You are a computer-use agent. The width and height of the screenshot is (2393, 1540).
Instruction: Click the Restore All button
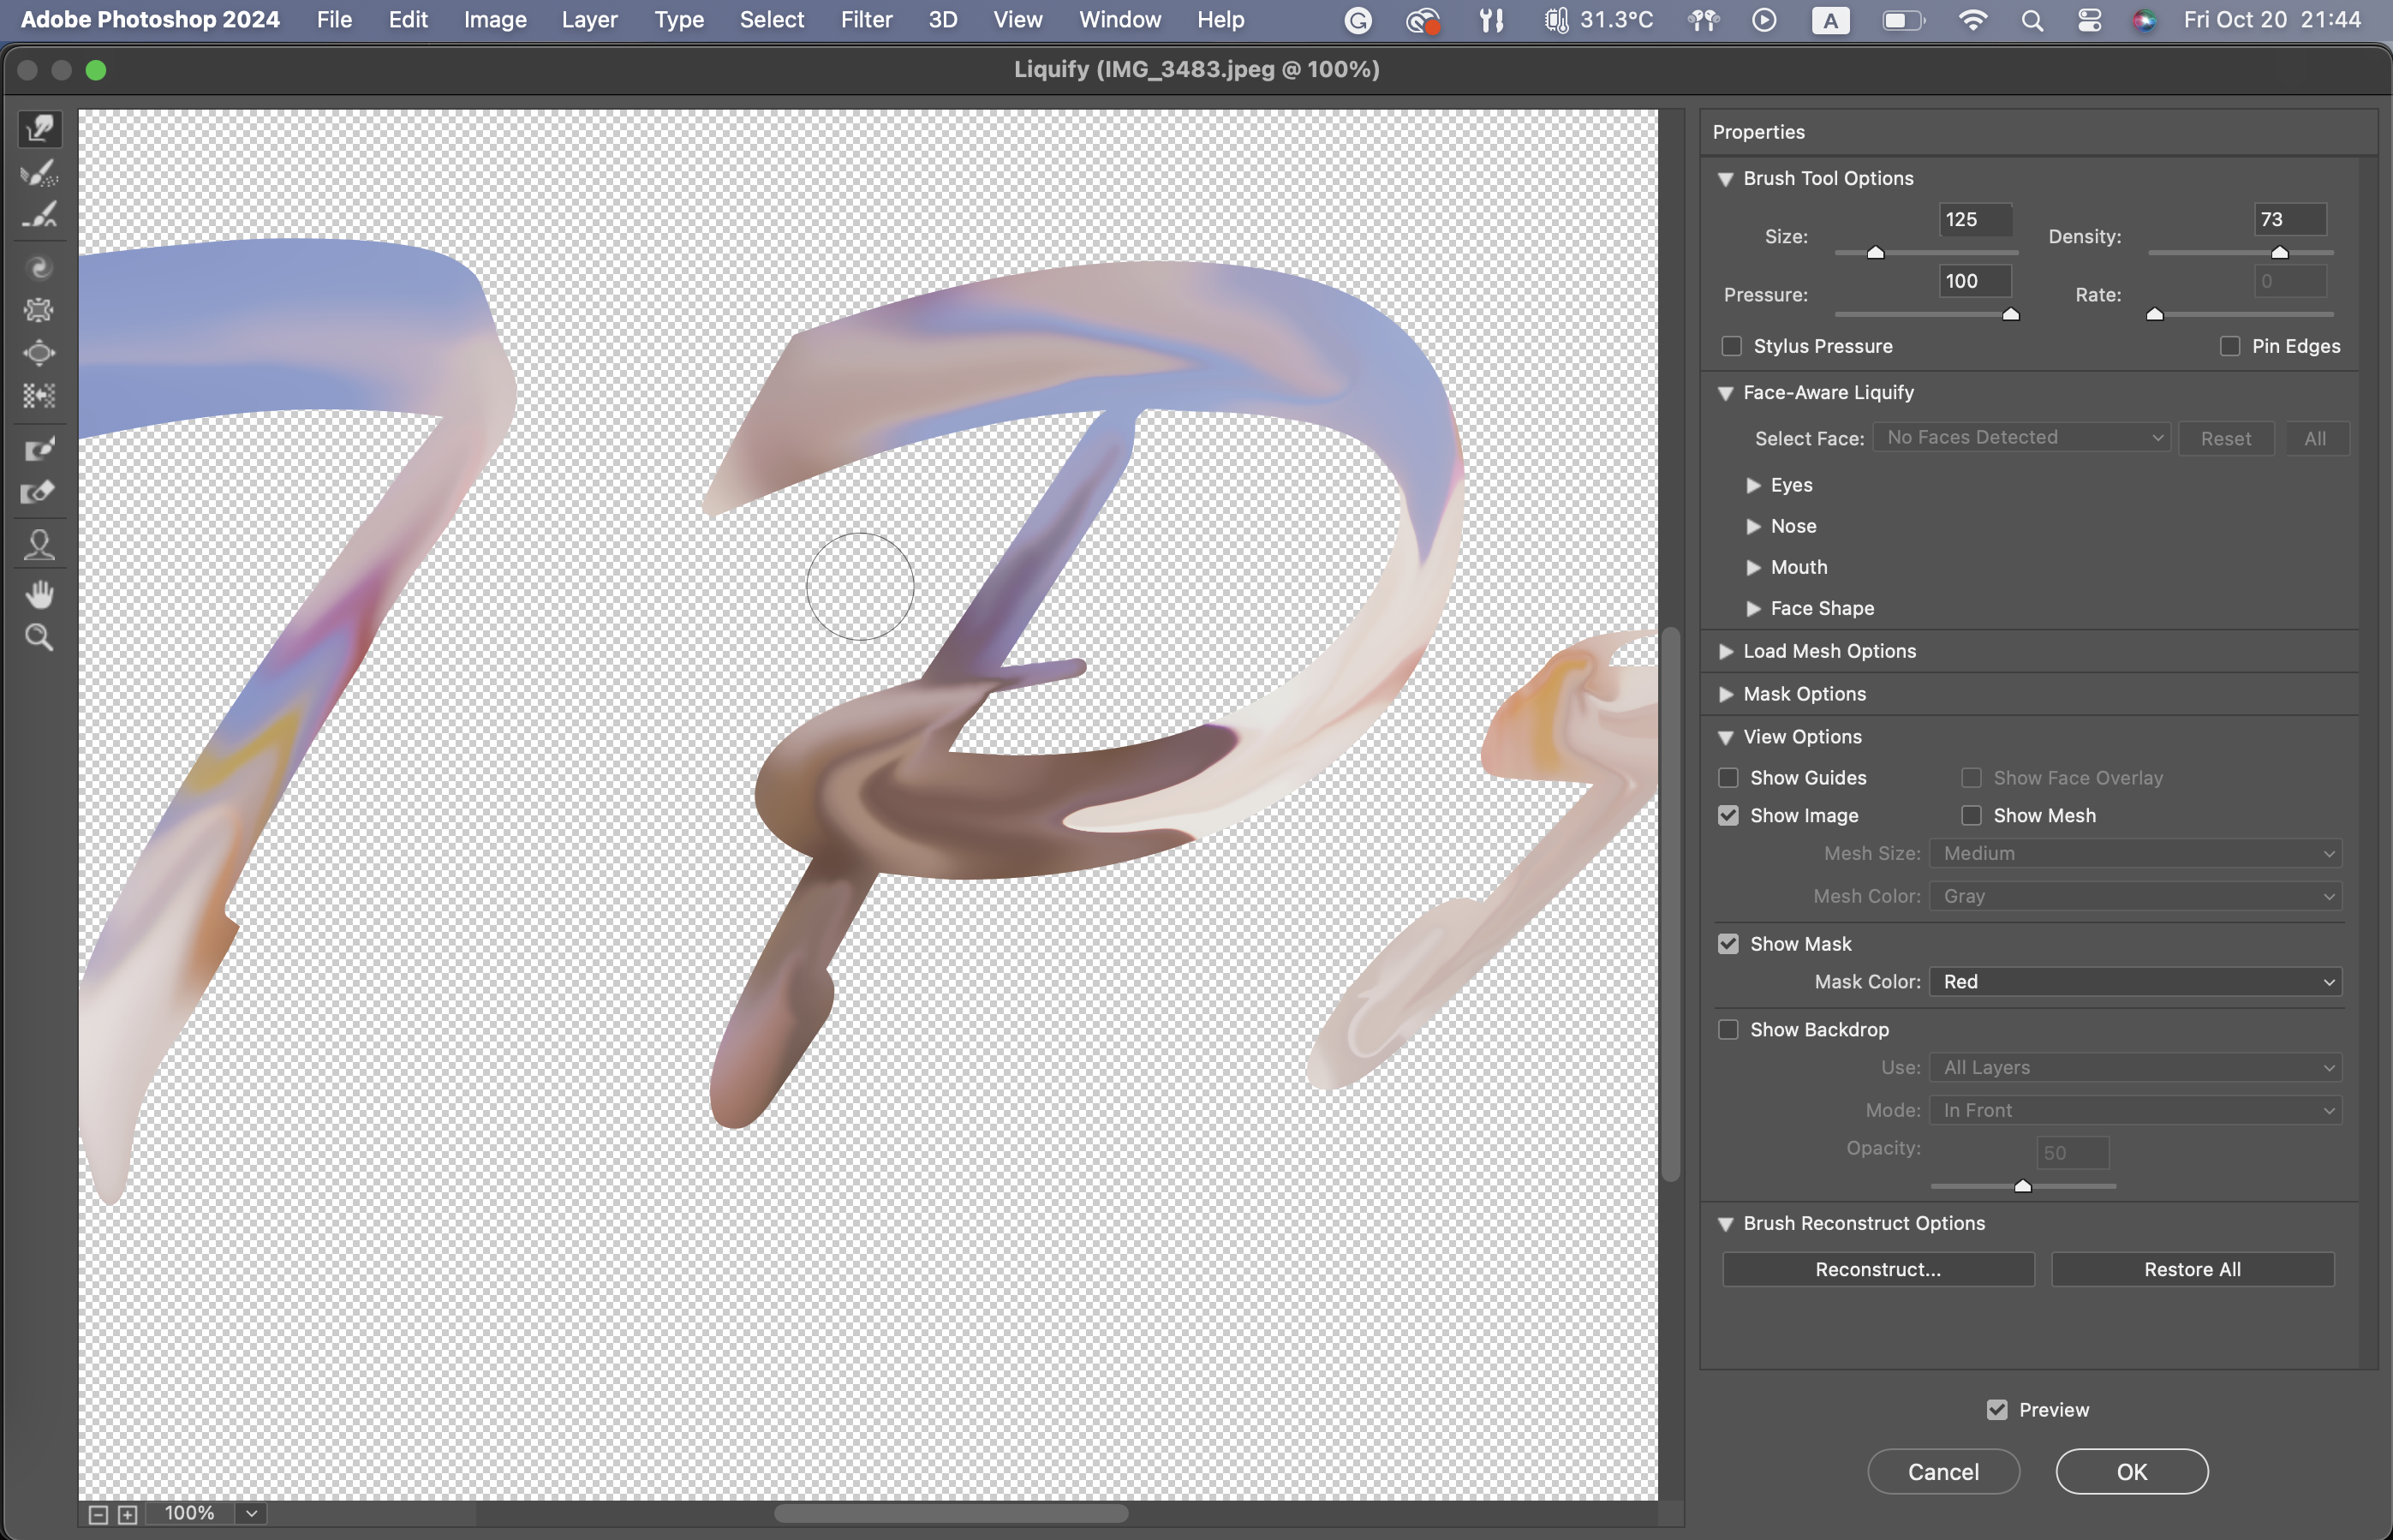click(x=2192, y=1269)
